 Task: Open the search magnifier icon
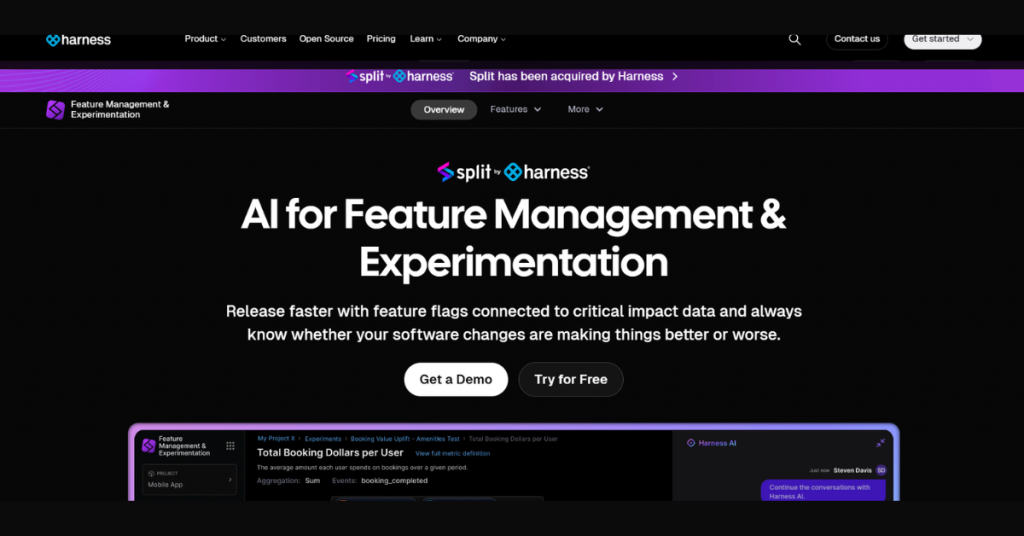coord(794,39)
